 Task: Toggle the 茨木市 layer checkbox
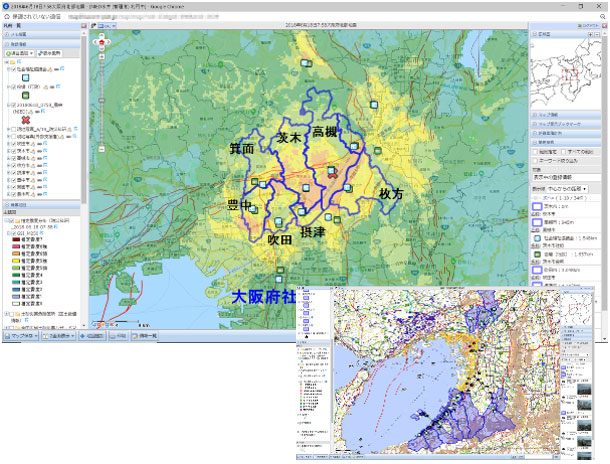[14, 151]
